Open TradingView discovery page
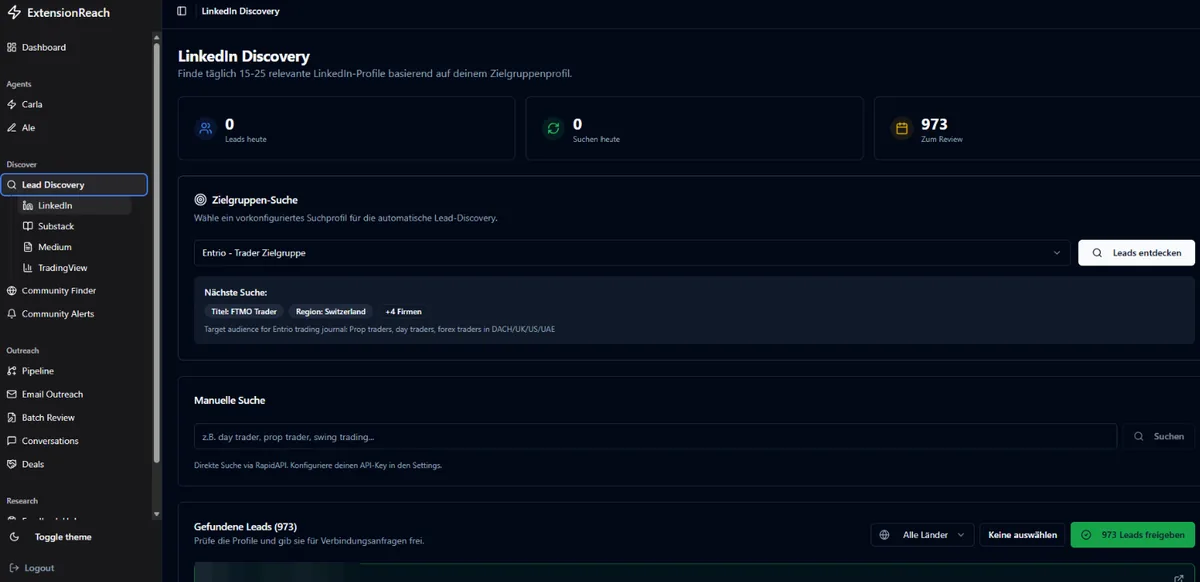Viewport: 1200px width, 582px height. (x=63, y=268)
